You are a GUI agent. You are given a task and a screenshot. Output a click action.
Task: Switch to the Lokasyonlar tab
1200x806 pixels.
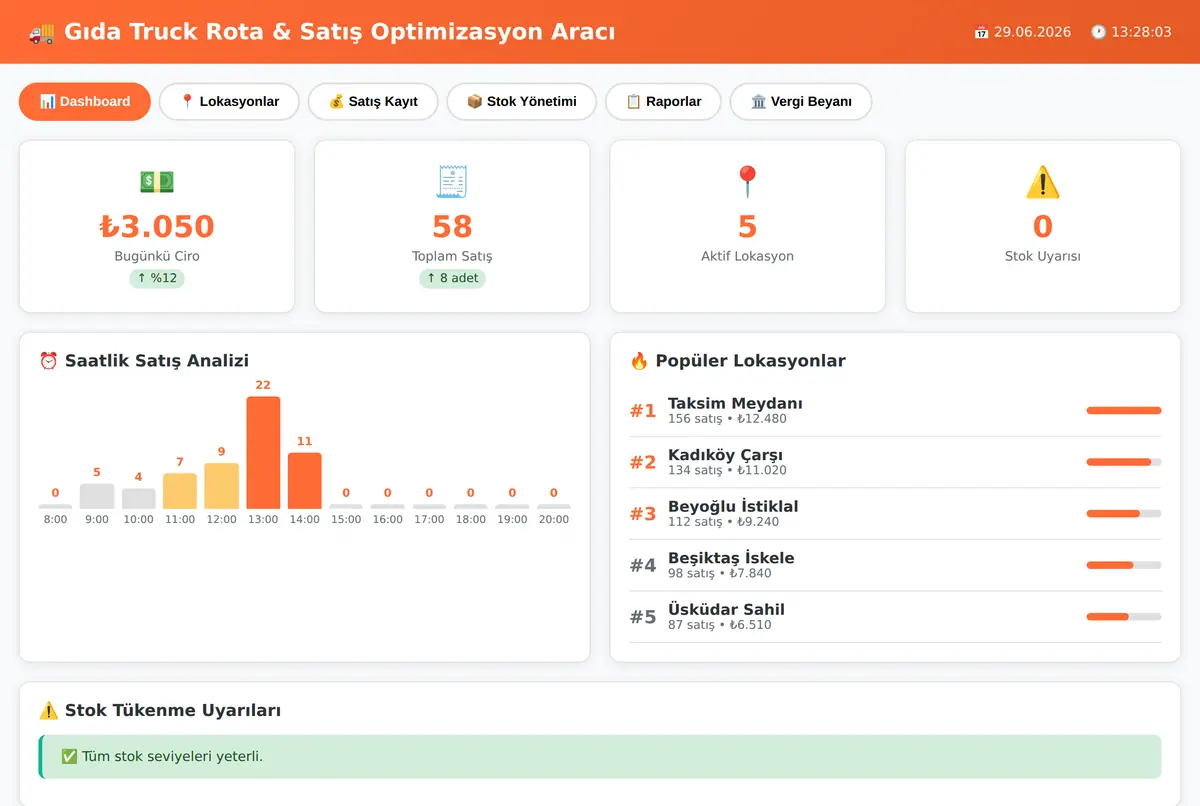[229, 101]
